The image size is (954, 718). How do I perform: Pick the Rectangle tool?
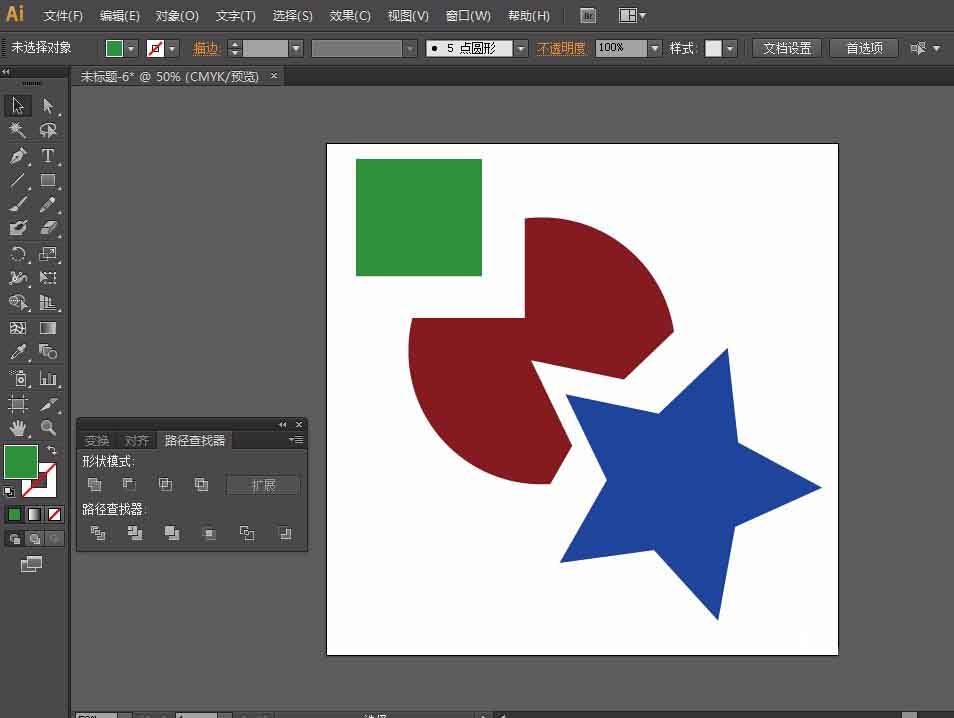pos(48,180)
